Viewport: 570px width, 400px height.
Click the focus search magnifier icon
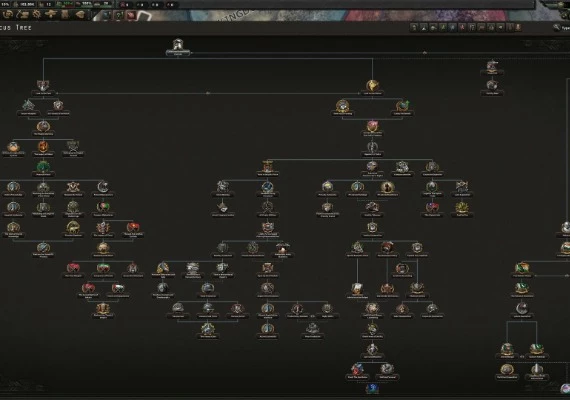pos(556,27)
